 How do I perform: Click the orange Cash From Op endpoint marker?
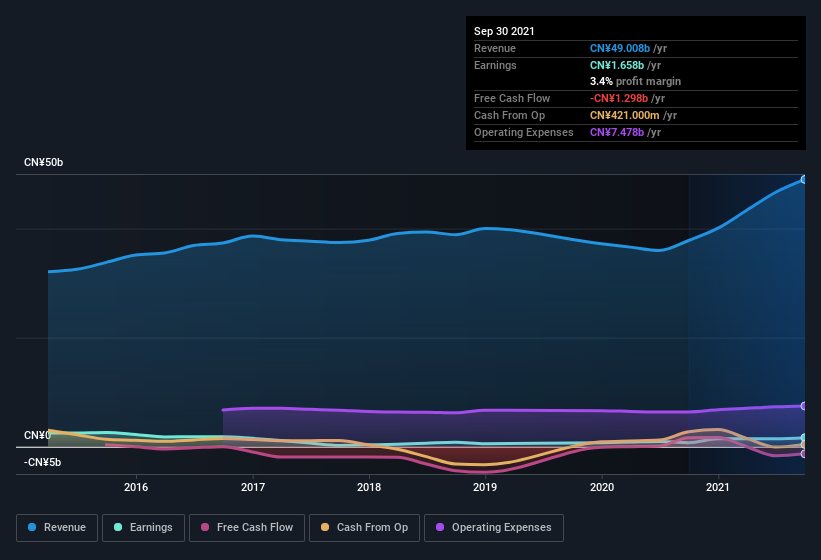(804, 445)
